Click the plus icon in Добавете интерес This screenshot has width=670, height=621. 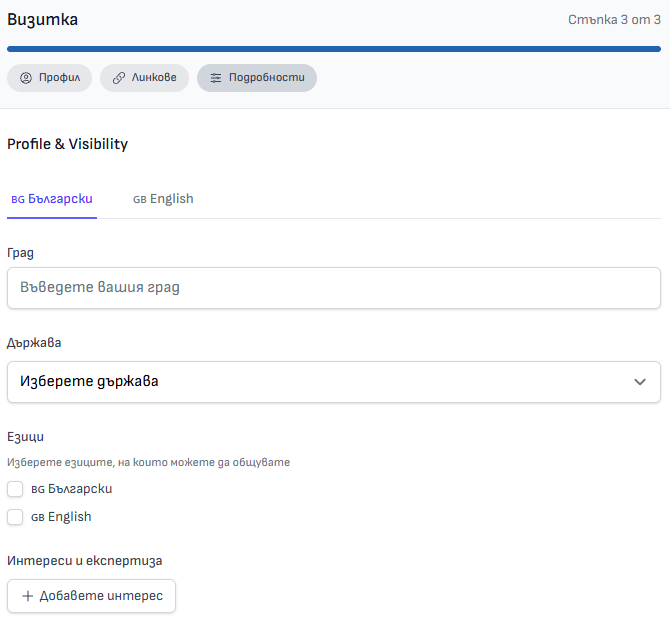[28, 596]
